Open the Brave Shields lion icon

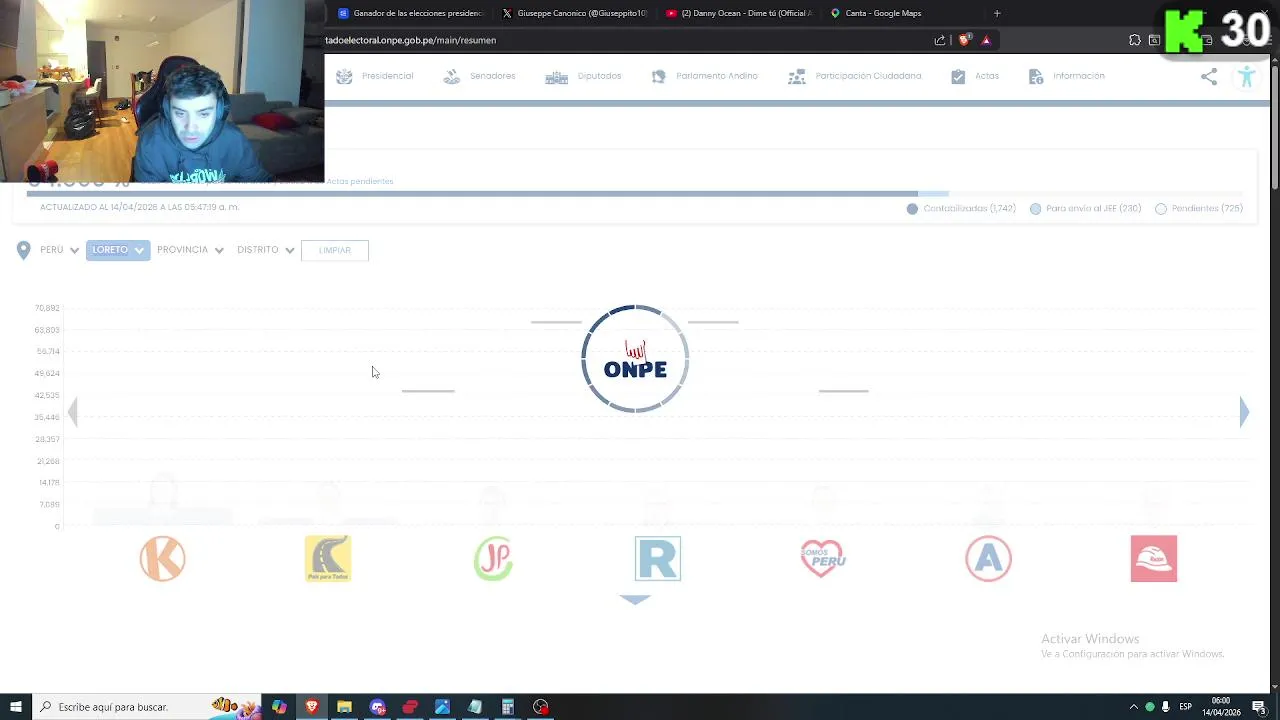[964, 40]
